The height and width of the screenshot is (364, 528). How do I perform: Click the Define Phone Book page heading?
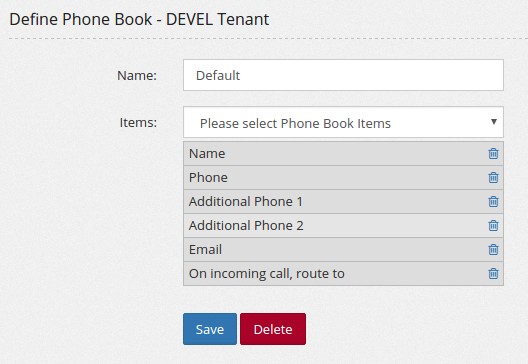[x=139, y=19]
